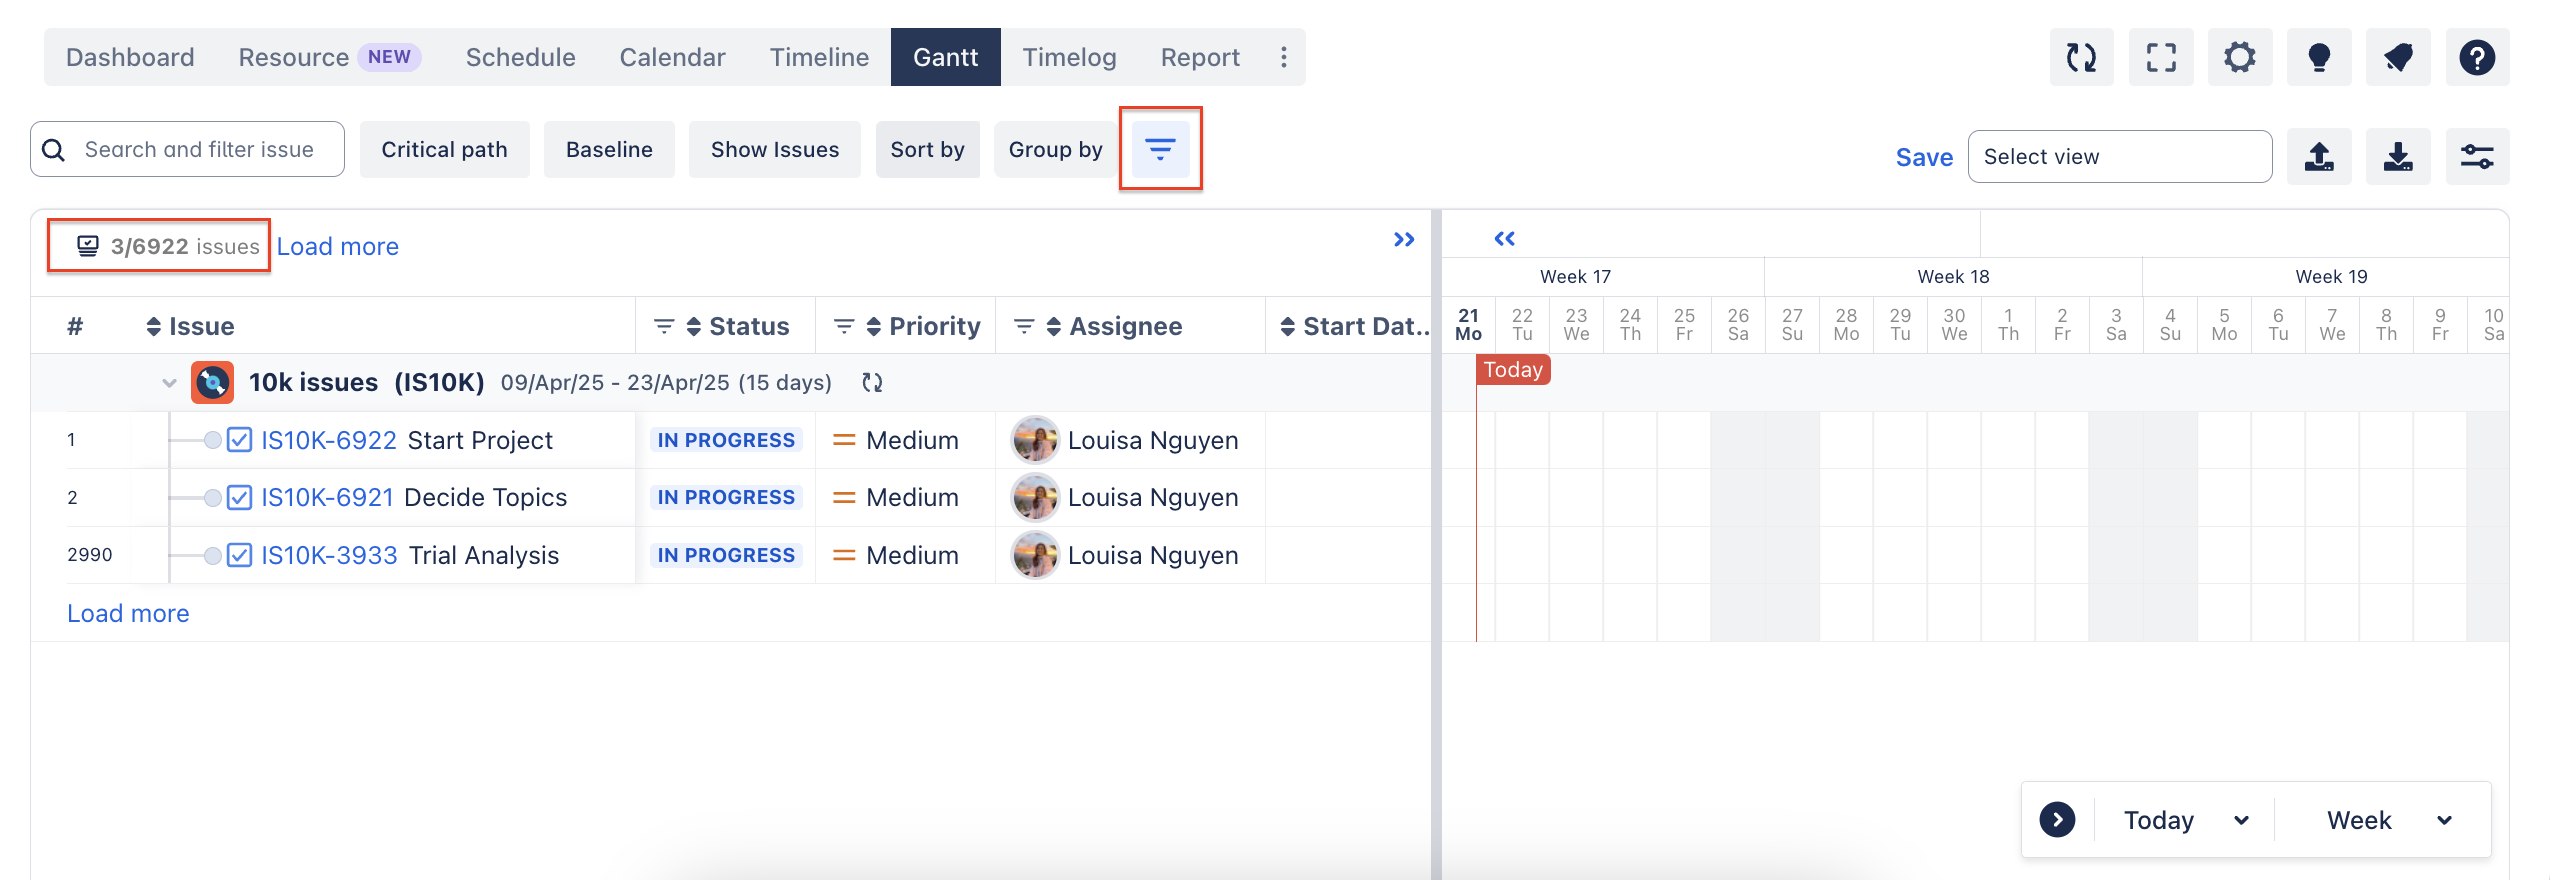Click the lightbulb tips icon
The image size is (2550, 880).
[2318, 58]
